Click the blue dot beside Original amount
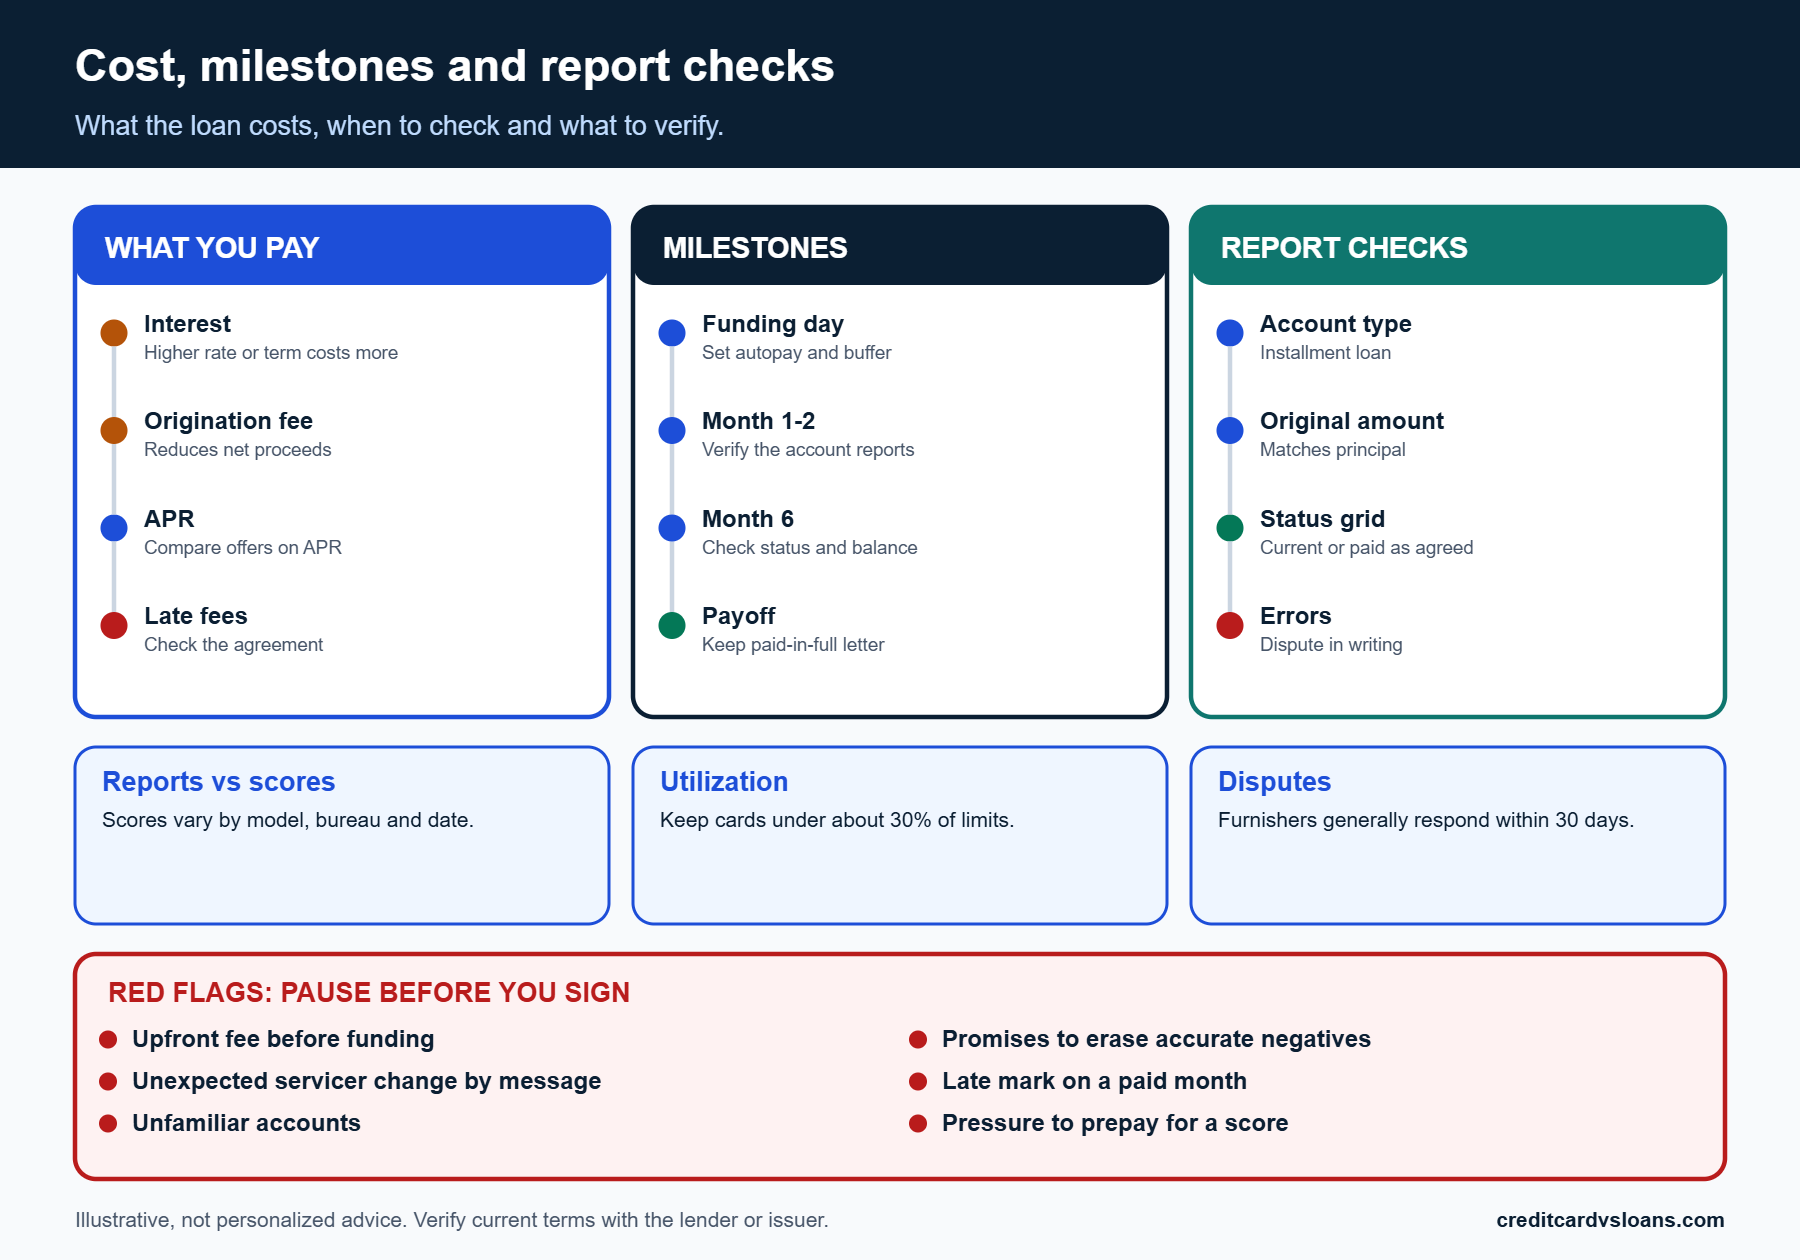The image size is (1800, 1260). click(x=1230, y=430)
